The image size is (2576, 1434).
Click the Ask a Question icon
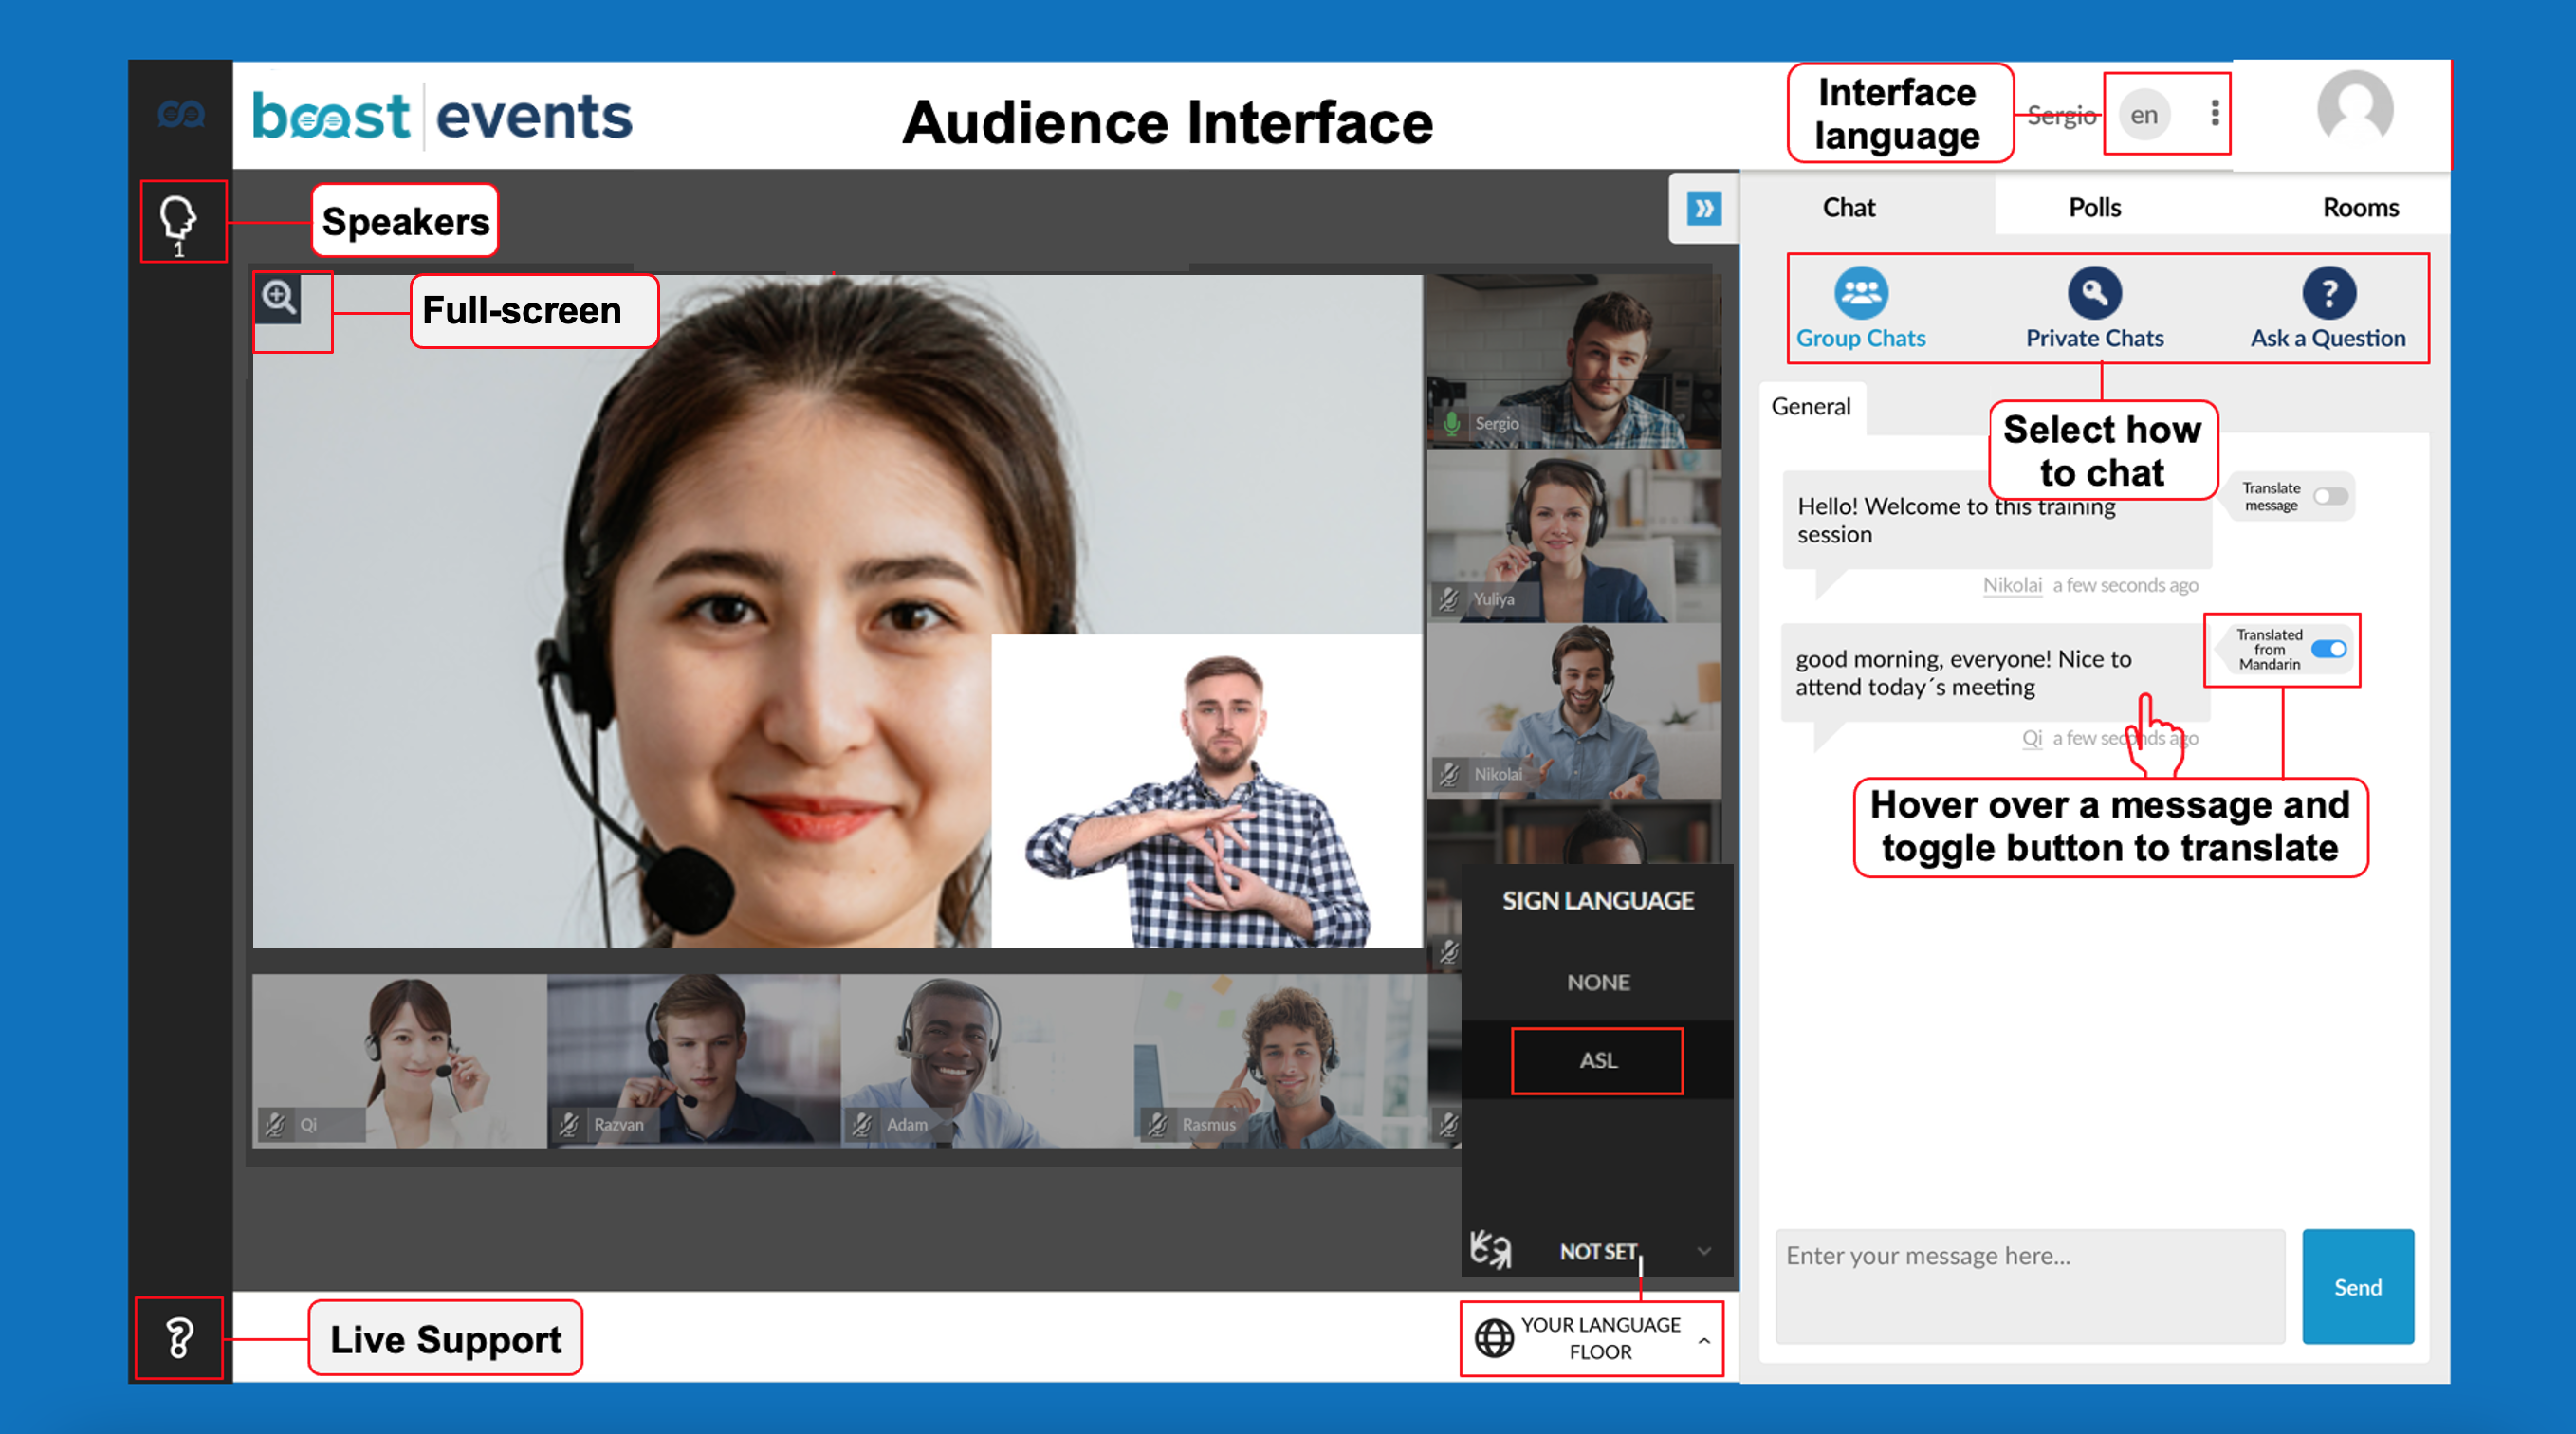point(2328,293)
